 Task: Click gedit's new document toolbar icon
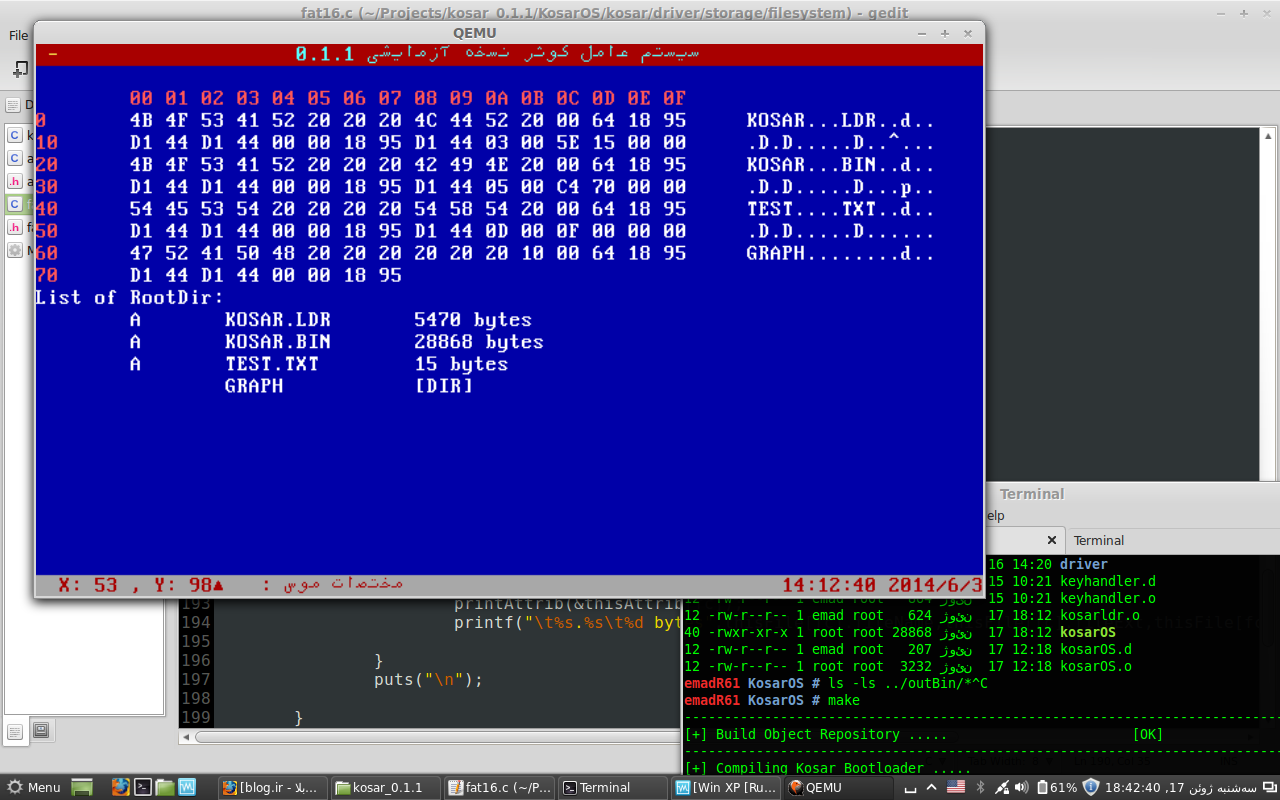[19, 69]
